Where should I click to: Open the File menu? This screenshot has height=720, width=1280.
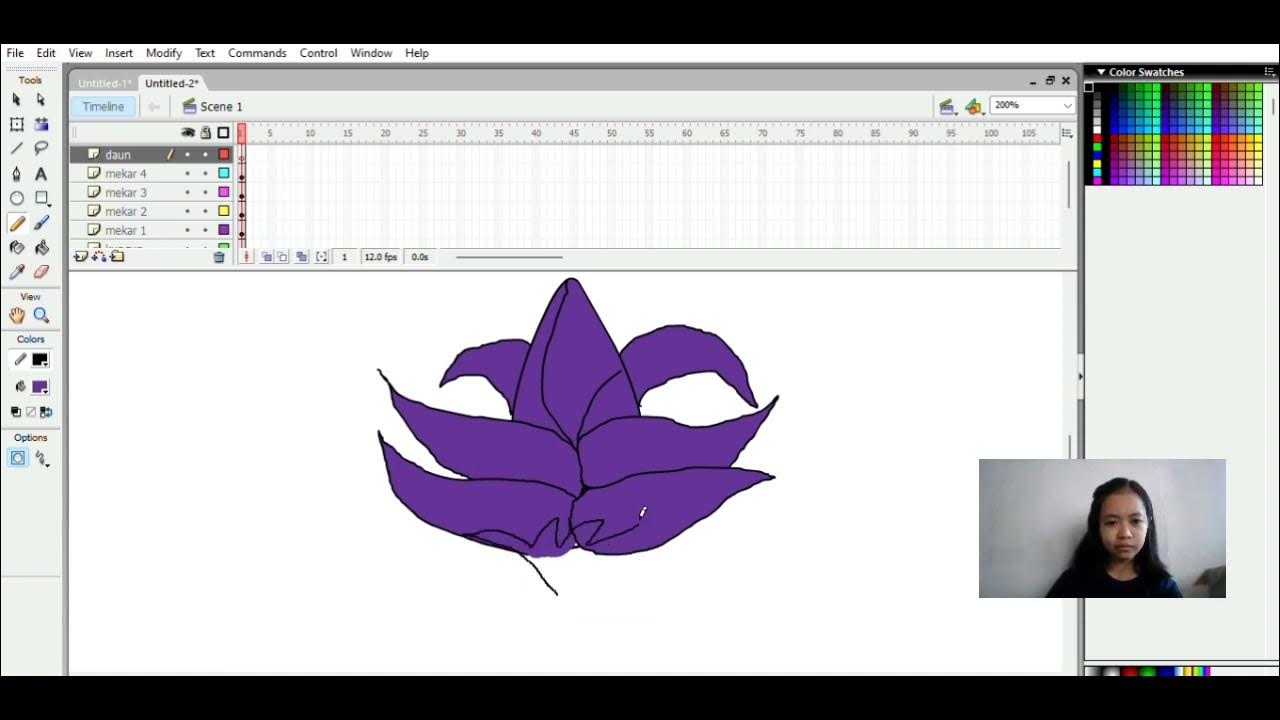(15, 53)
